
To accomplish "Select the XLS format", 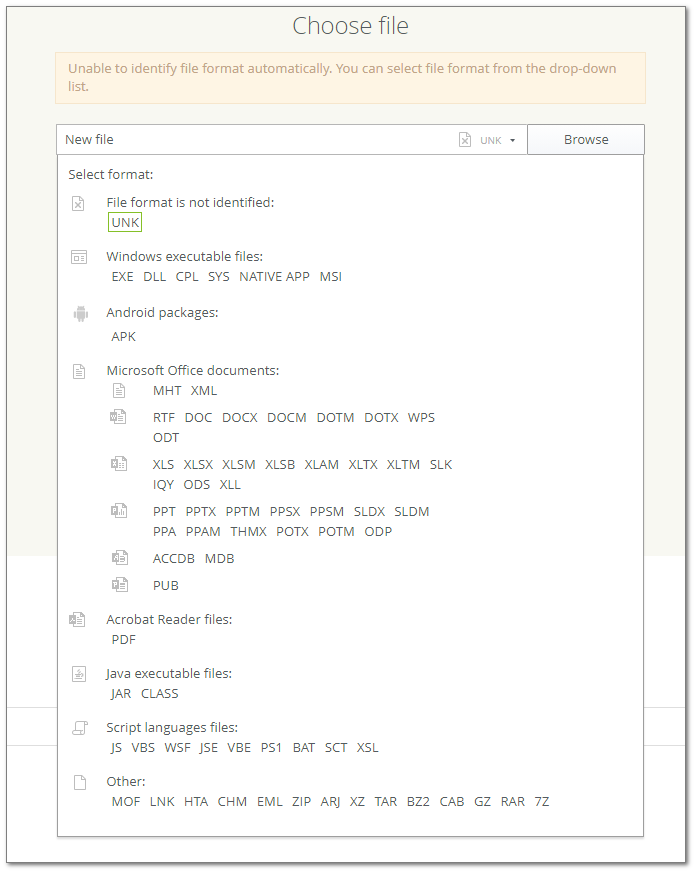I will [163, 464].
